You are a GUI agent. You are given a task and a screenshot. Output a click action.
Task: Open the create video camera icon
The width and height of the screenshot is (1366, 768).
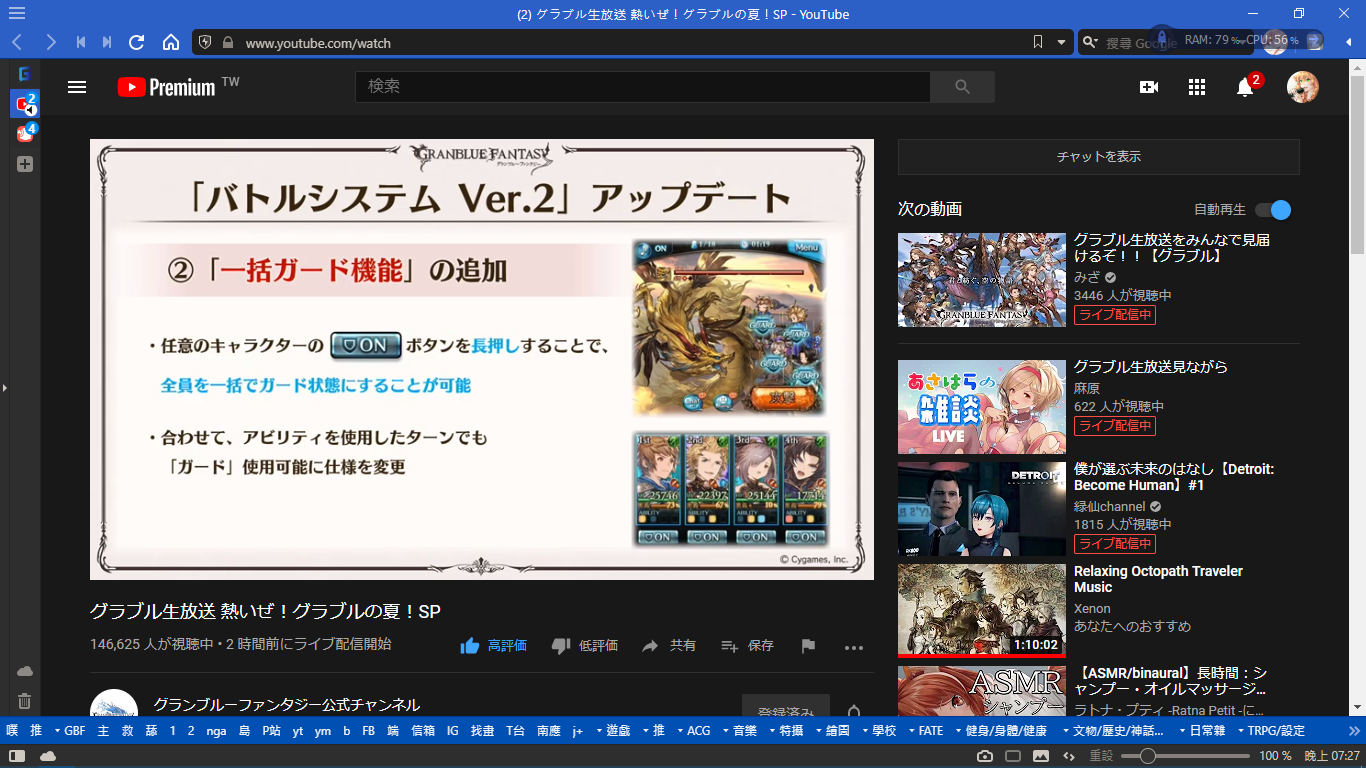(1149, 87)
